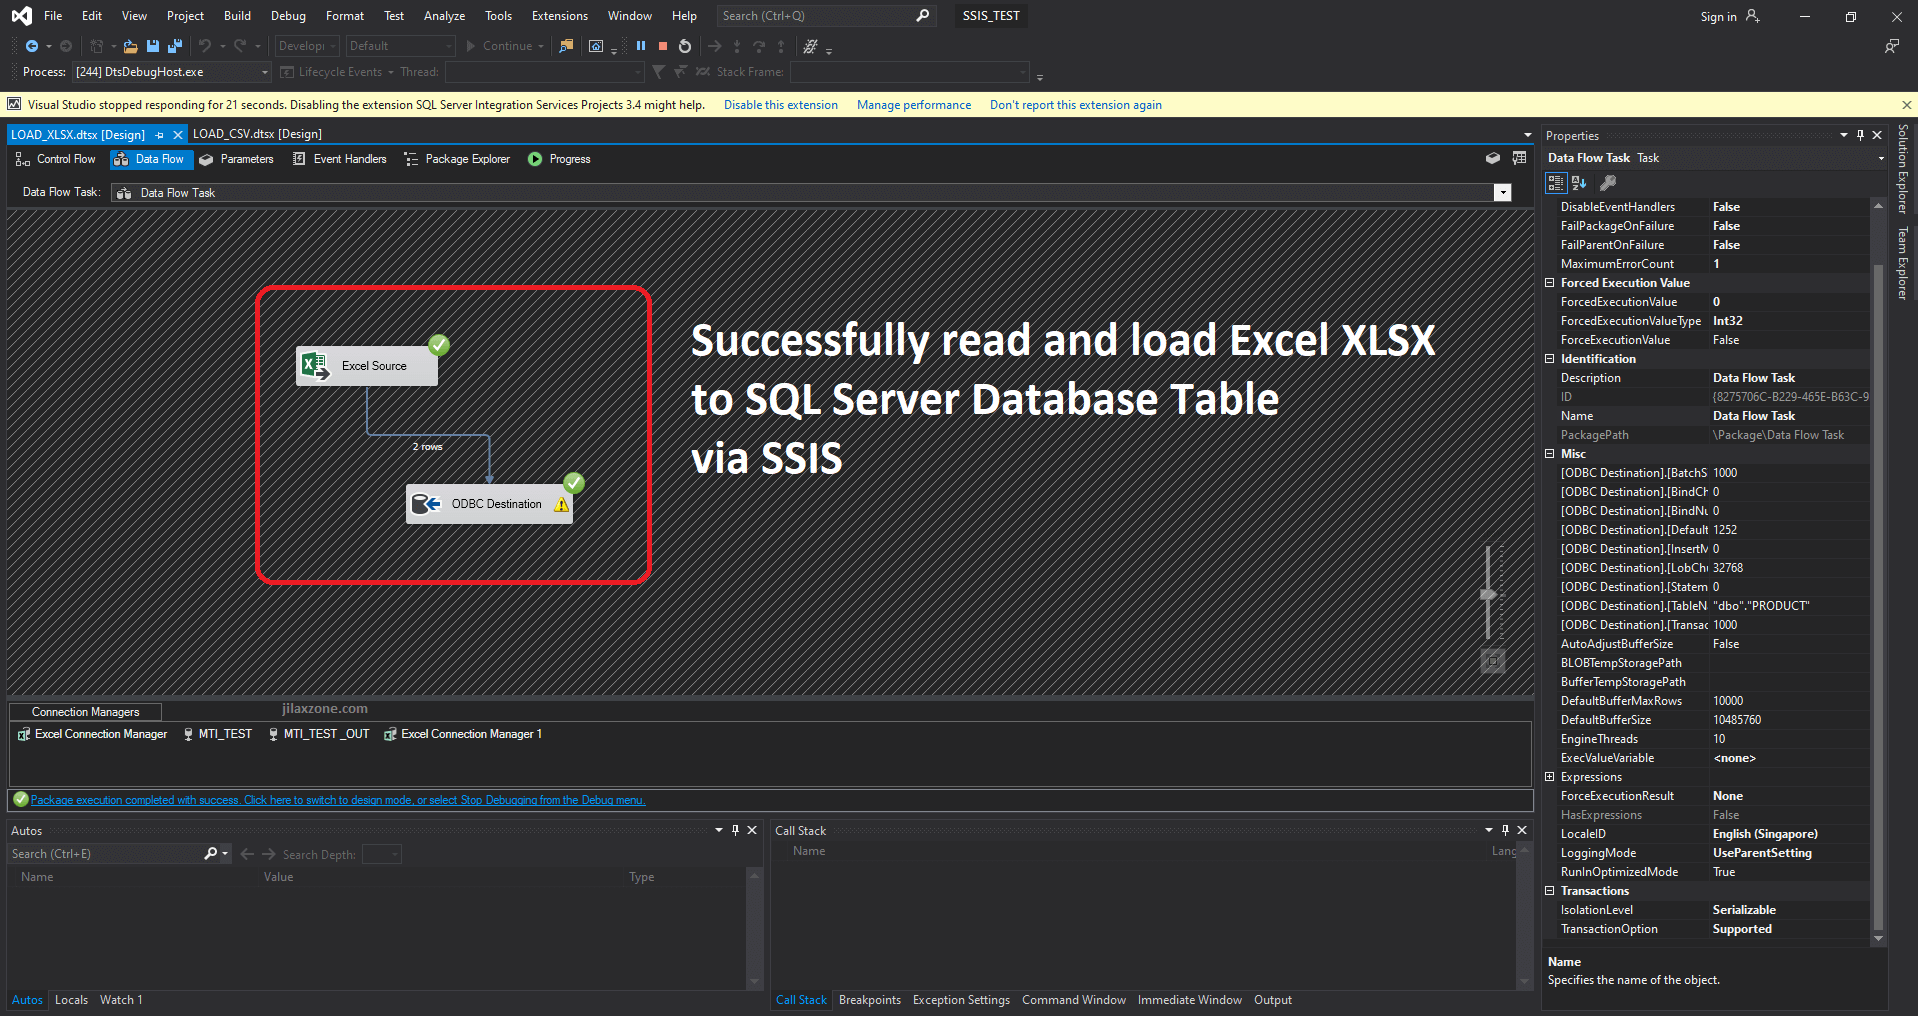Switch to Parameters tab
Screen dimensions: 1918x1016
(236, 159)
